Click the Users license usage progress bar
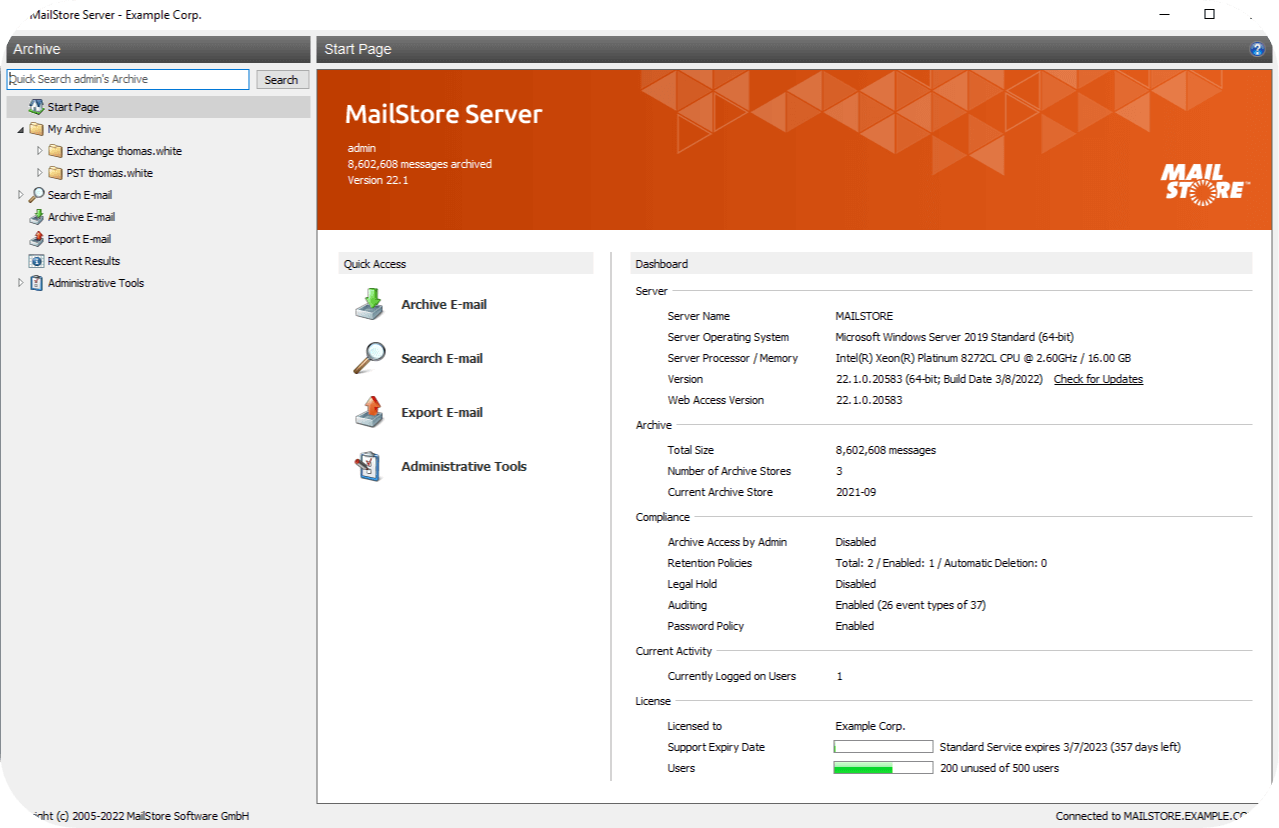 (x=883, y=768)
